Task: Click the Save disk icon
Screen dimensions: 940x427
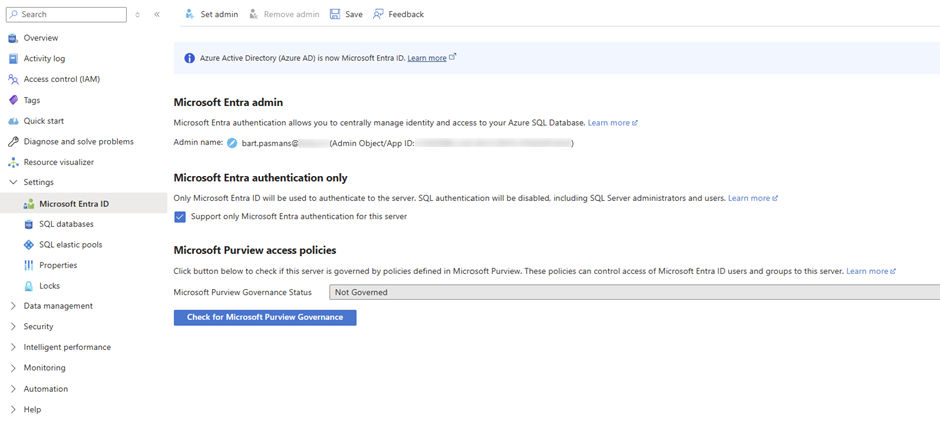Action: pos(335,14)
